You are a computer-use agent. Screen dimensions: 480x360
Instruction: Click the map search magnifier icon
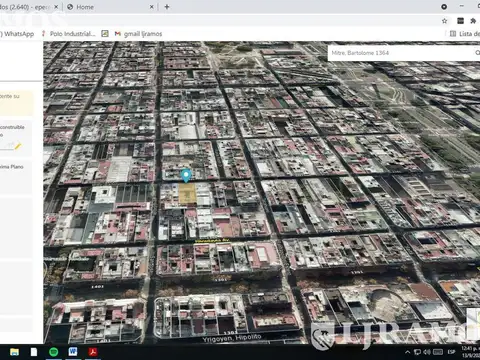[477, 53]
